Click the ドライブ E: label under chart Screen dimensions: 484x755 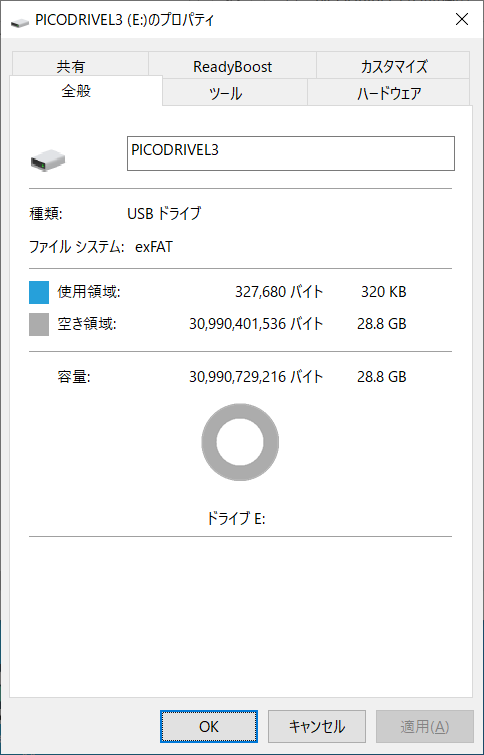236,519
